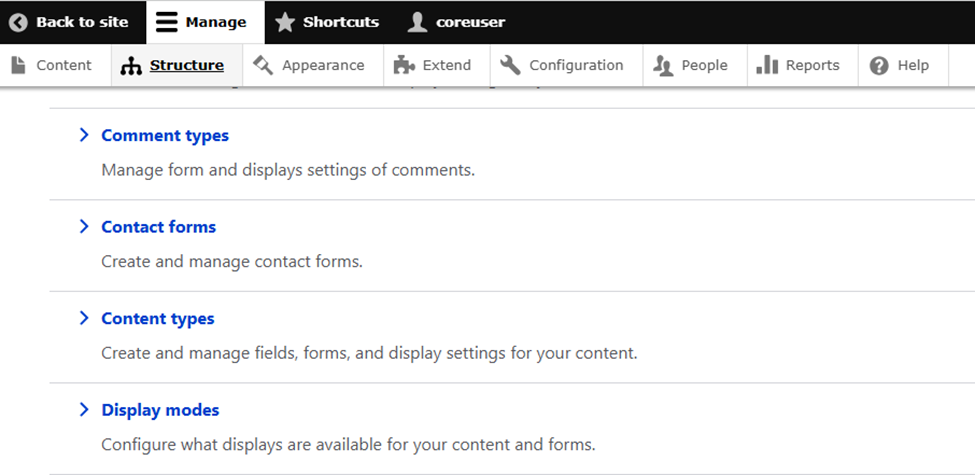Expand the Content types chevron
The image size is (975, 475).
tap(84, 318)
